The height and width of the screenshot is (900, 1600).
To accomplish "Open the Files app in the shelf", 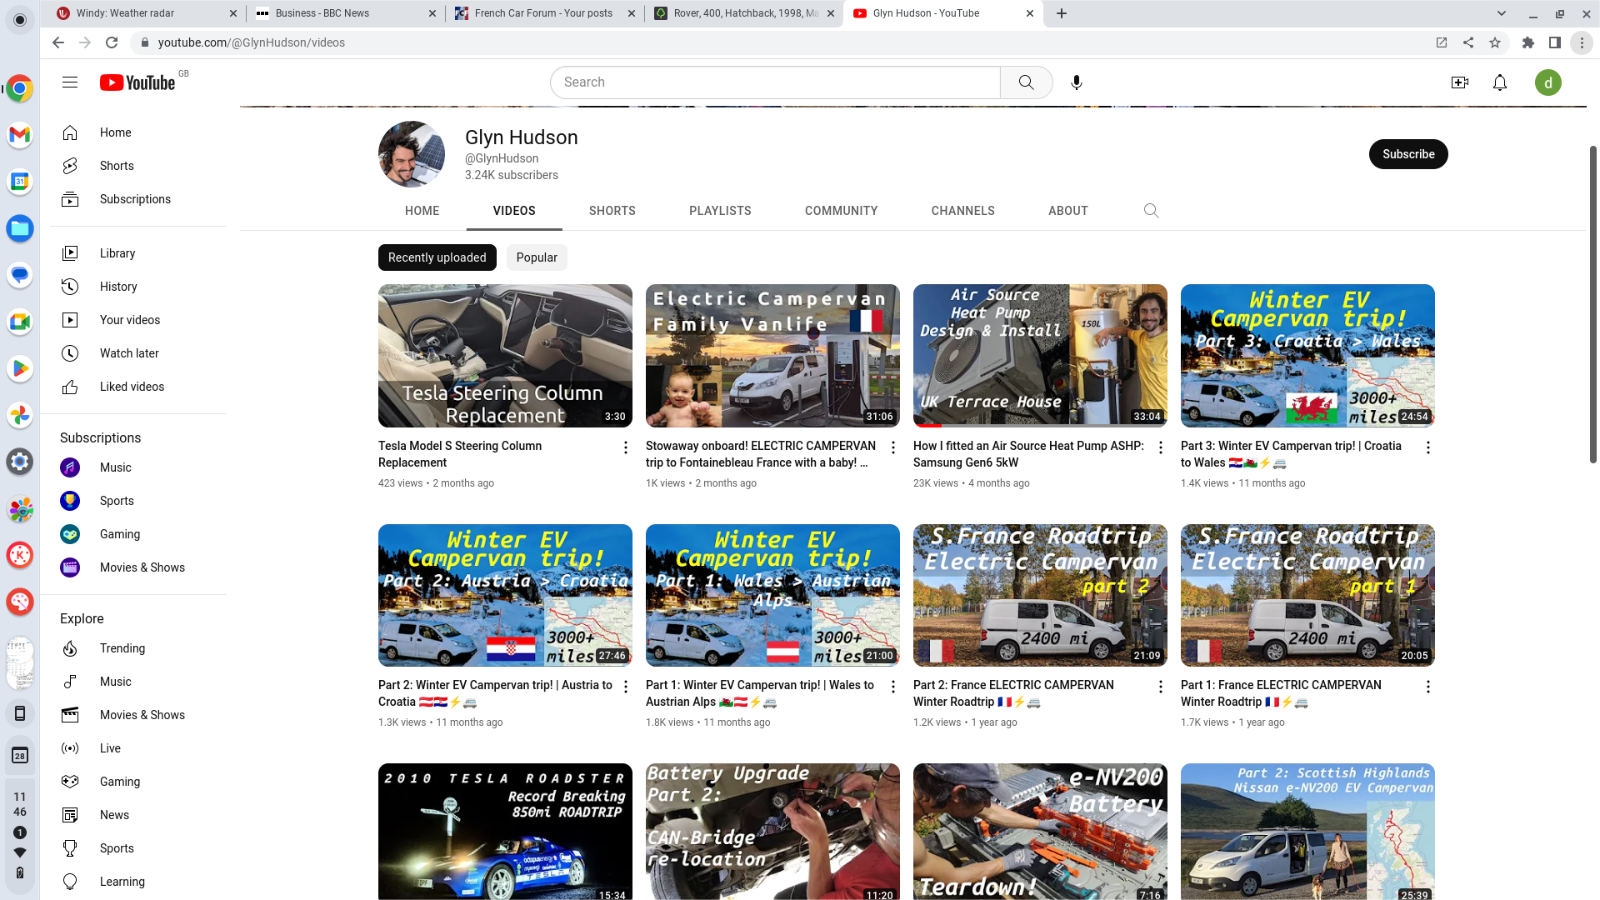I will (x=20, y=228).
